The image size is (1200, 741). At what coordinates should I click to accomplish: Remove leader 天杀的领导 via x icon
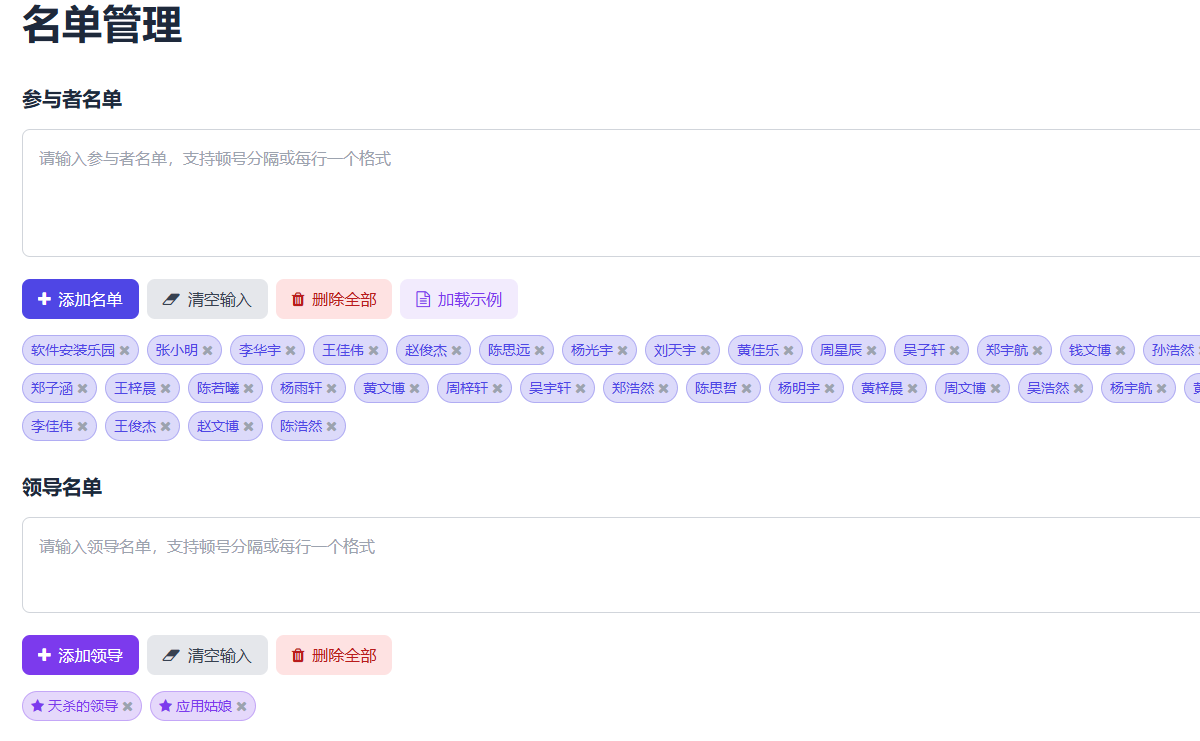(128, 707)
